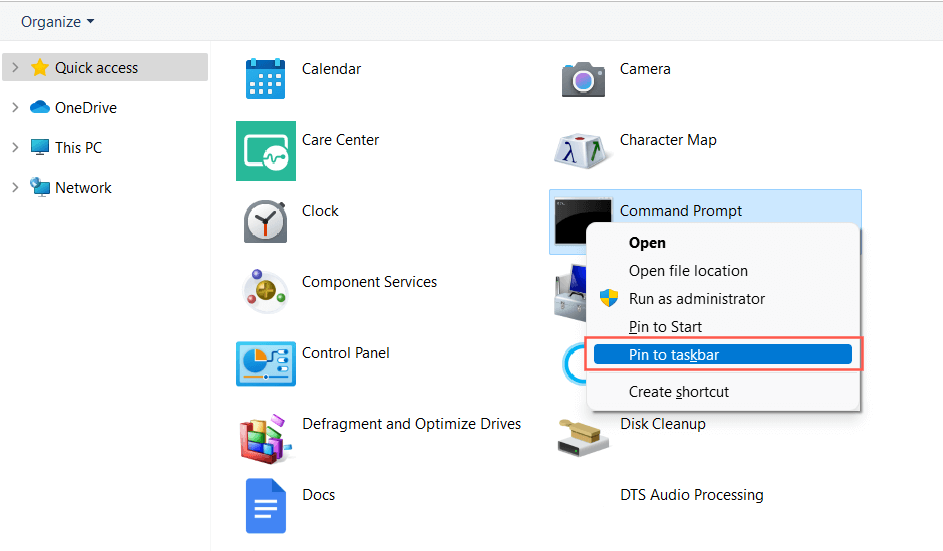Click the Care Center icon
943x551 pixels.
pyautogui.click(x=265, y=151)
